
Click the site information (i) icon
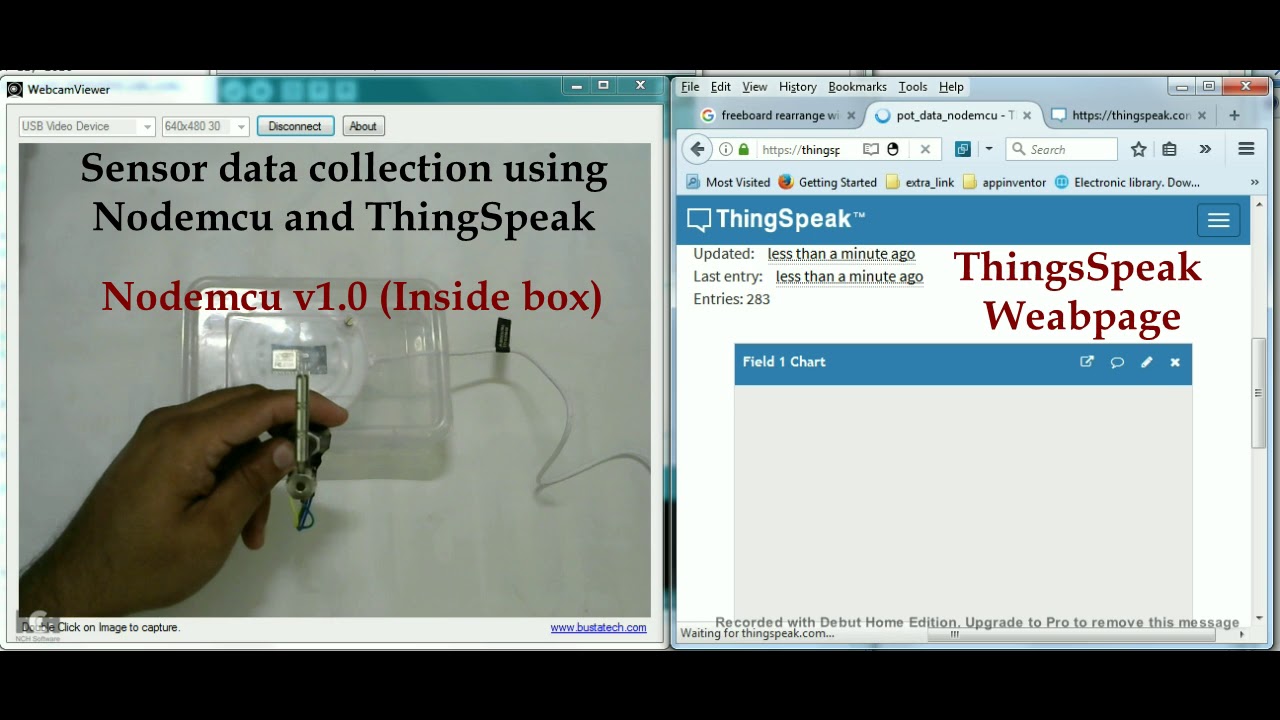pyautogui.click(x=726, y=149)
